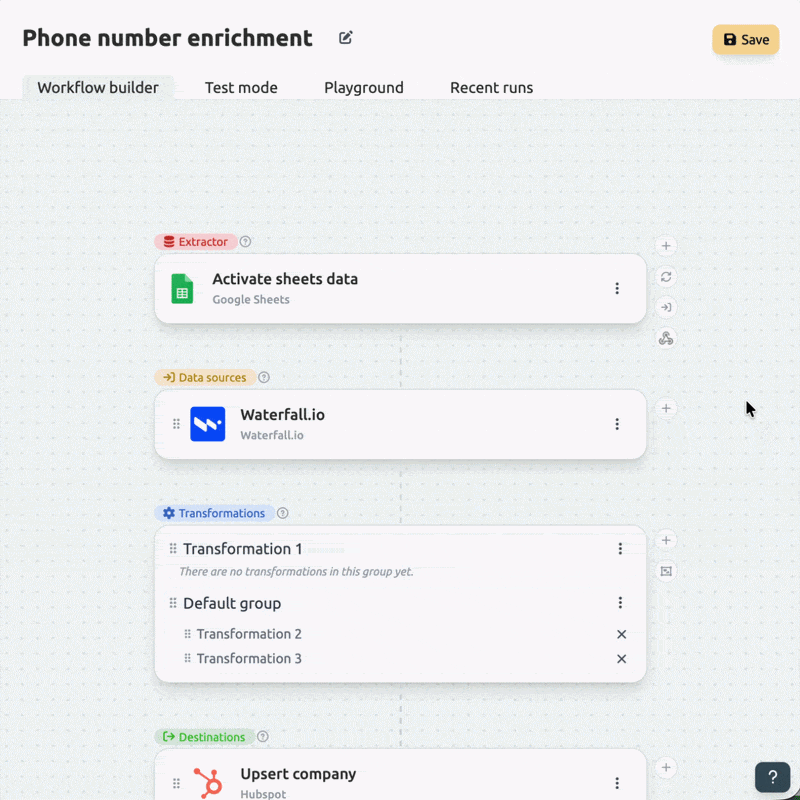This screenshot has width=800, height=800.
Task: Click the plus icon beside Waterfall.io card
Action: coord(666,408)
